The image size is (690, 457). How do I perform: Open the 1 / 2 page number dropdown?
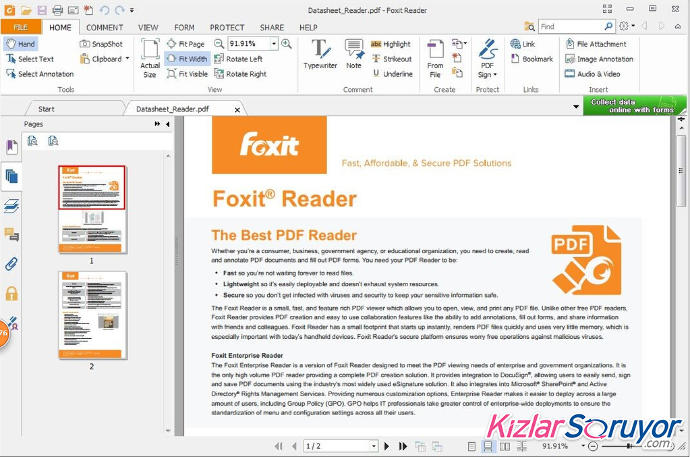click(374, 446)
